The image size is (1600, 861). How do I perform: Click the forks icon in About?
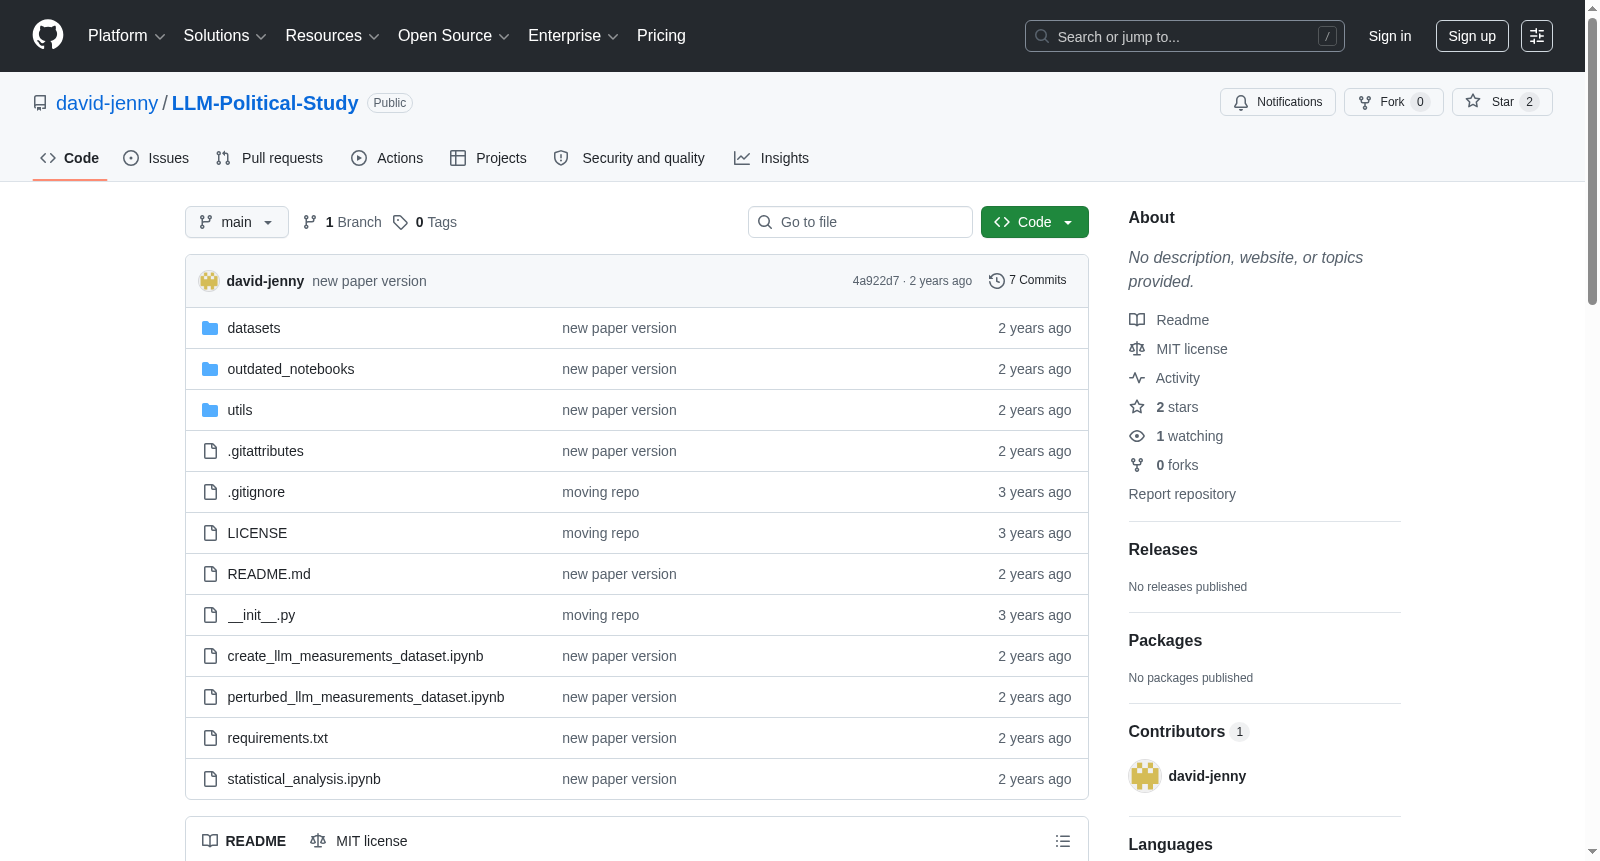pyautogui.click(x=1137, y=465)
